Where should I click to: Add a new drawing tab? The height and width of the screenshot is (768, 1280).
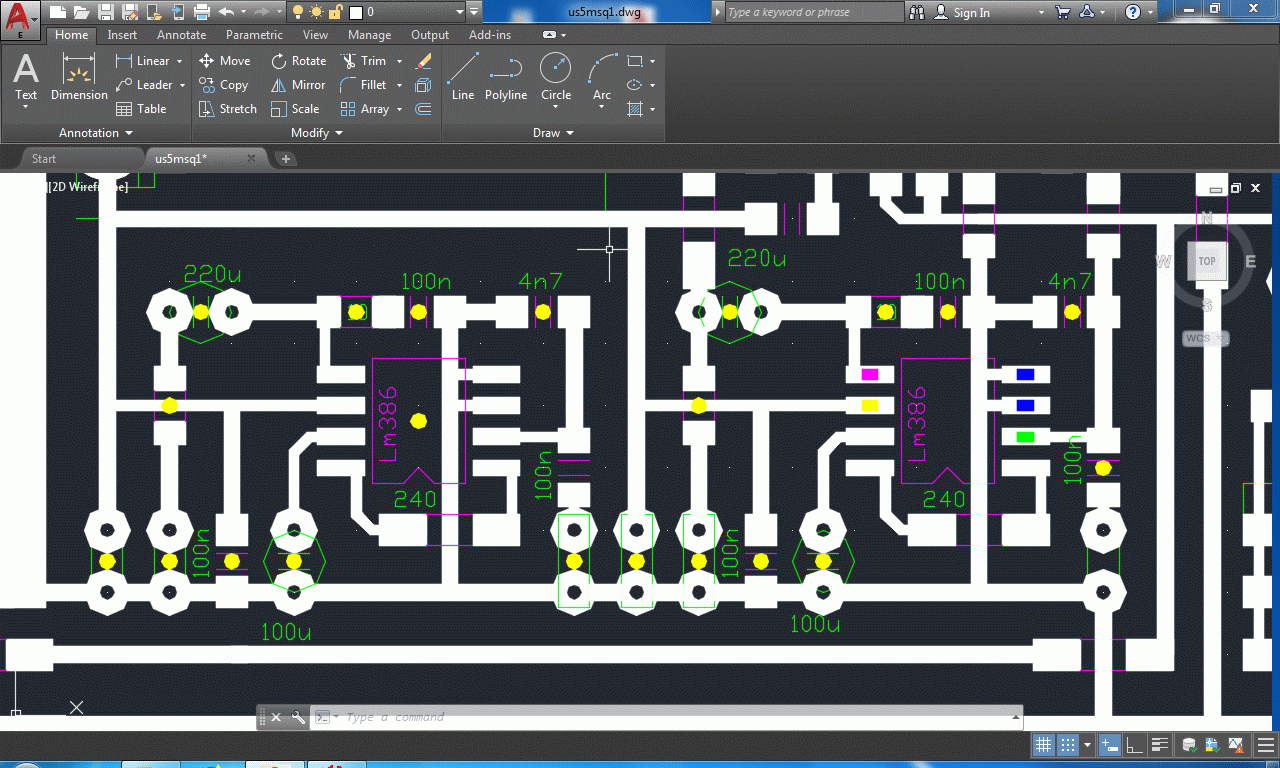[285, 159]
